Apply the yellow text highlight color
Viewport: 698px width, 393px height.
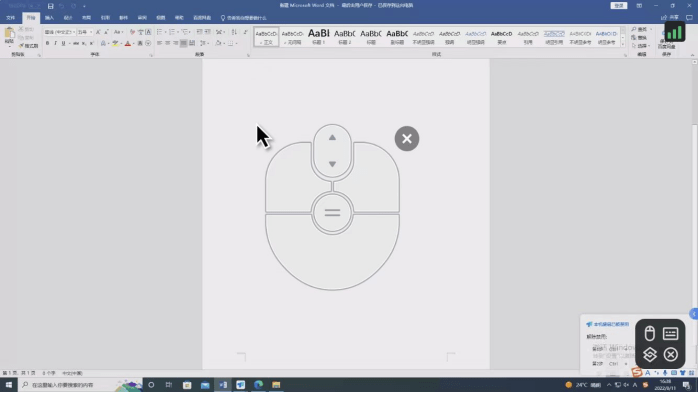click(115, 43)
